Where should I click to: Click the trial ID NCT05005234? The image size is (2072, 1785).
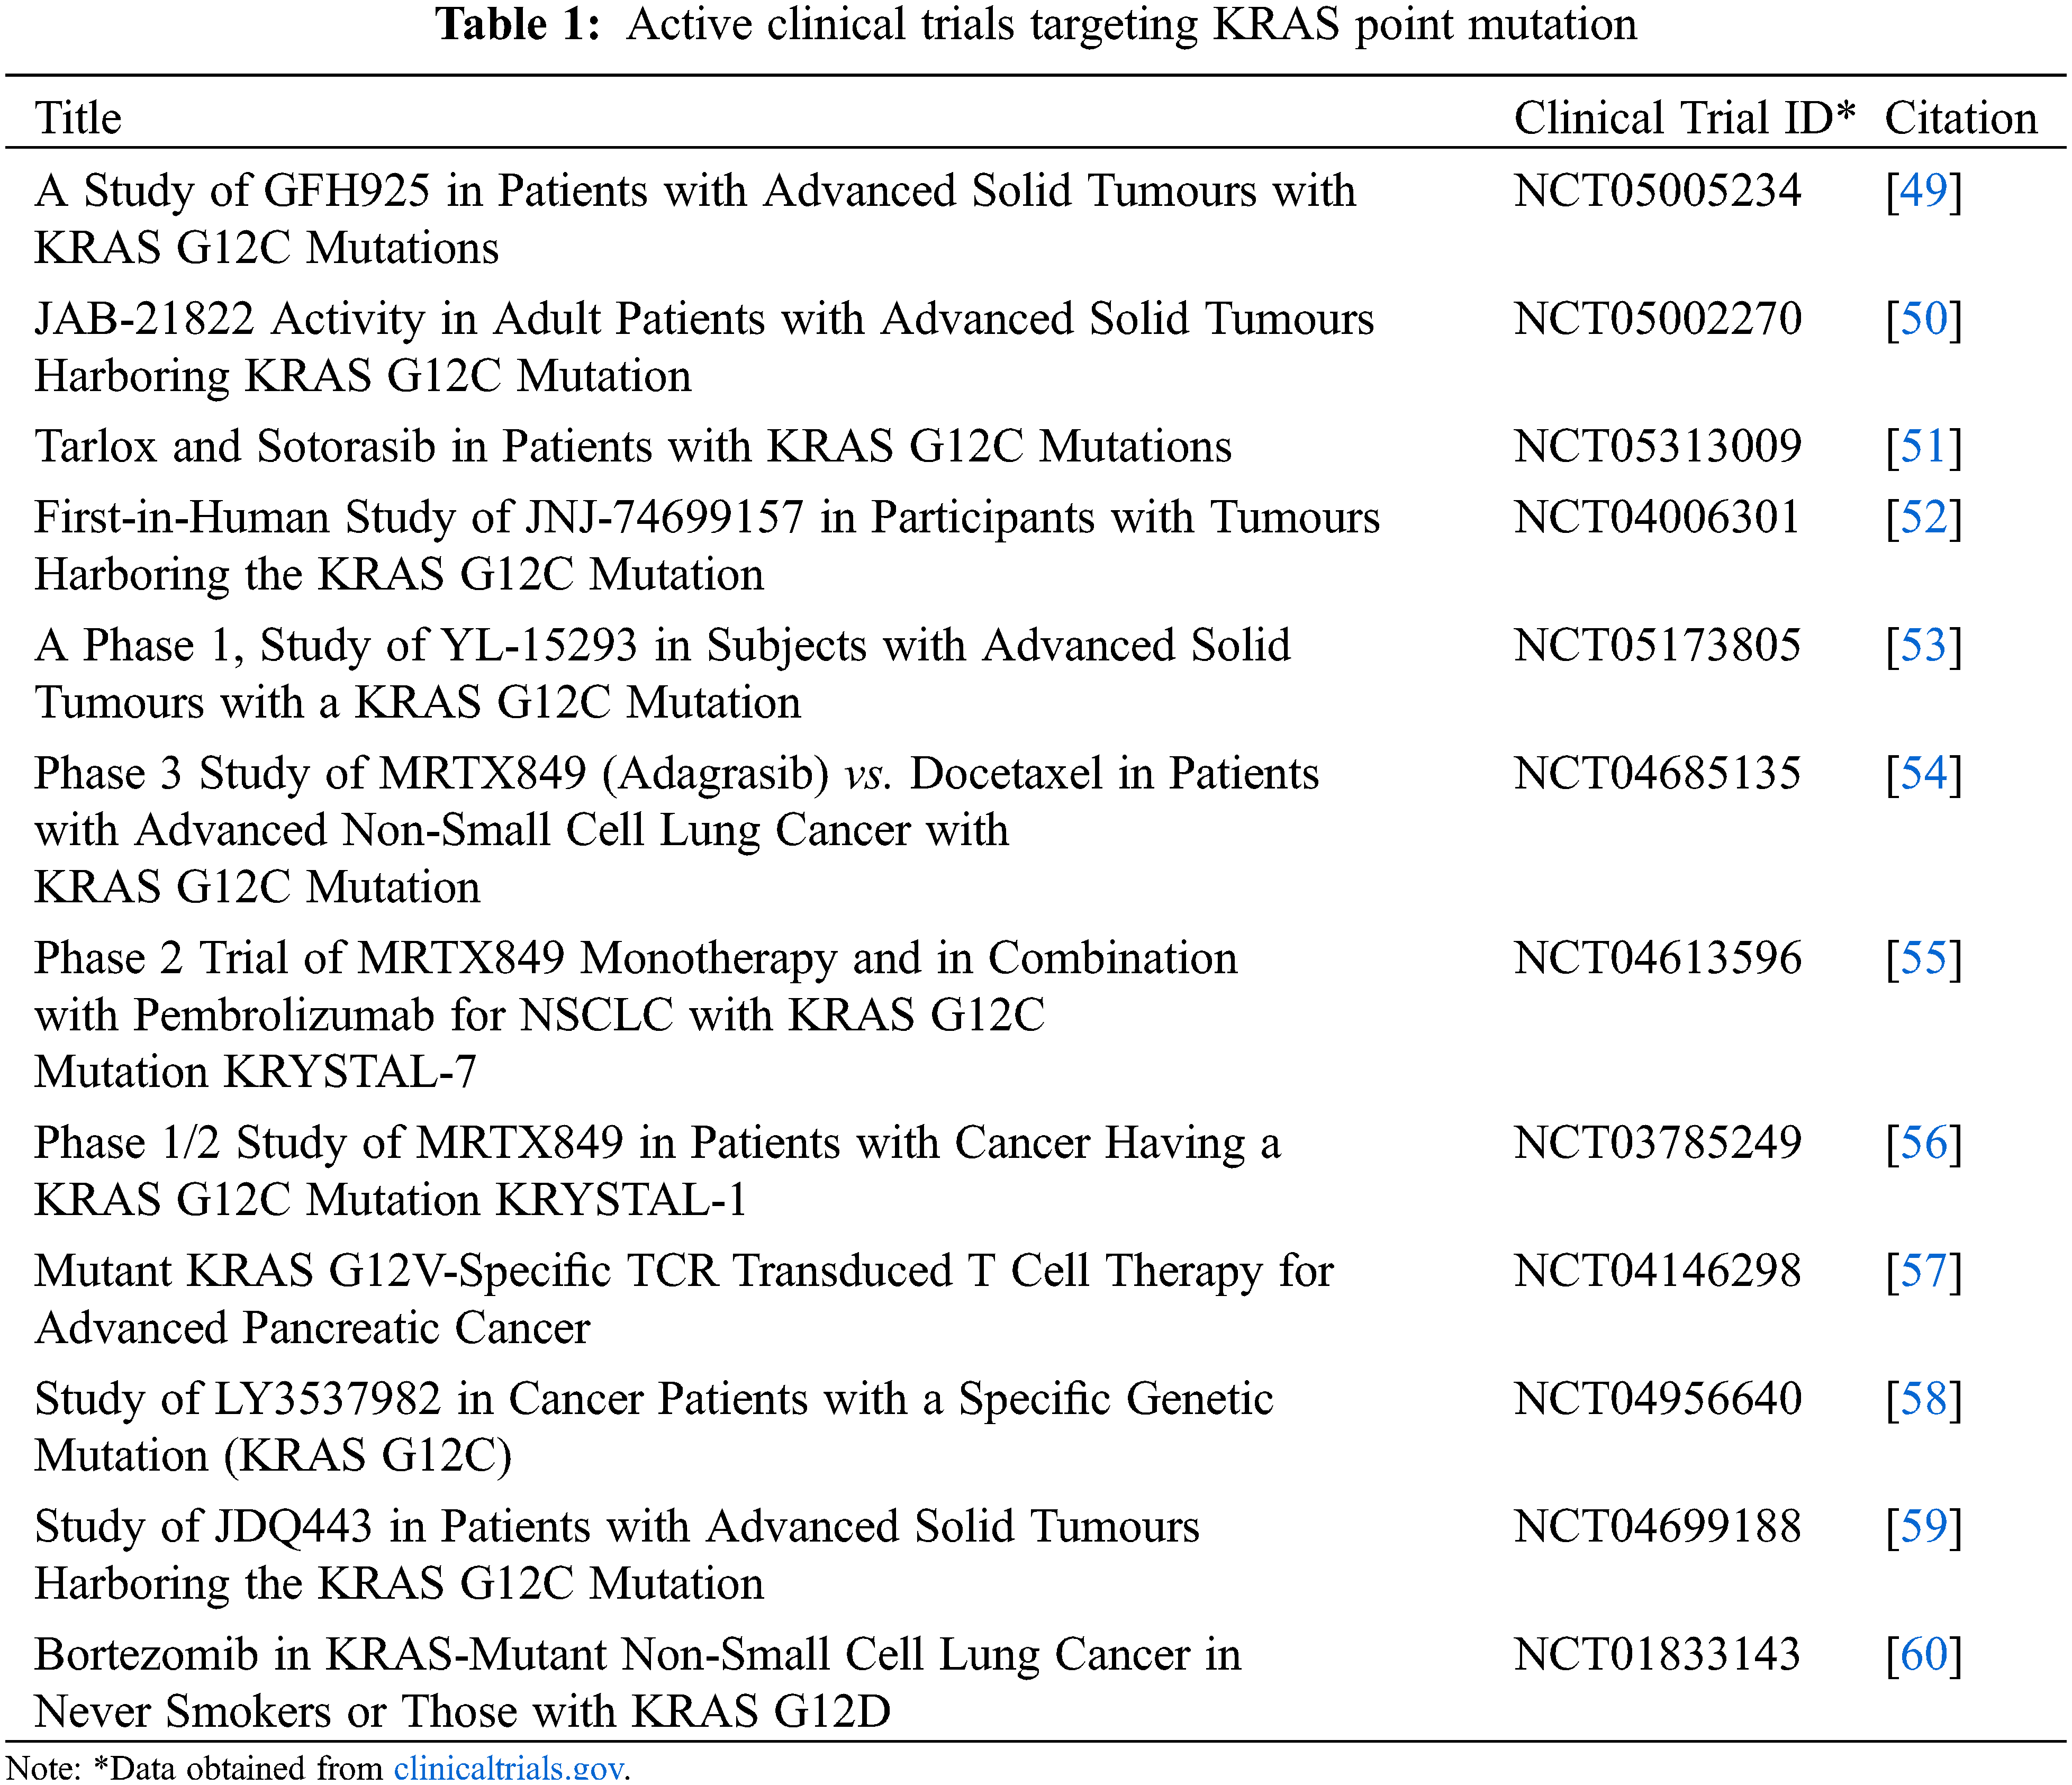[1657, 190]
